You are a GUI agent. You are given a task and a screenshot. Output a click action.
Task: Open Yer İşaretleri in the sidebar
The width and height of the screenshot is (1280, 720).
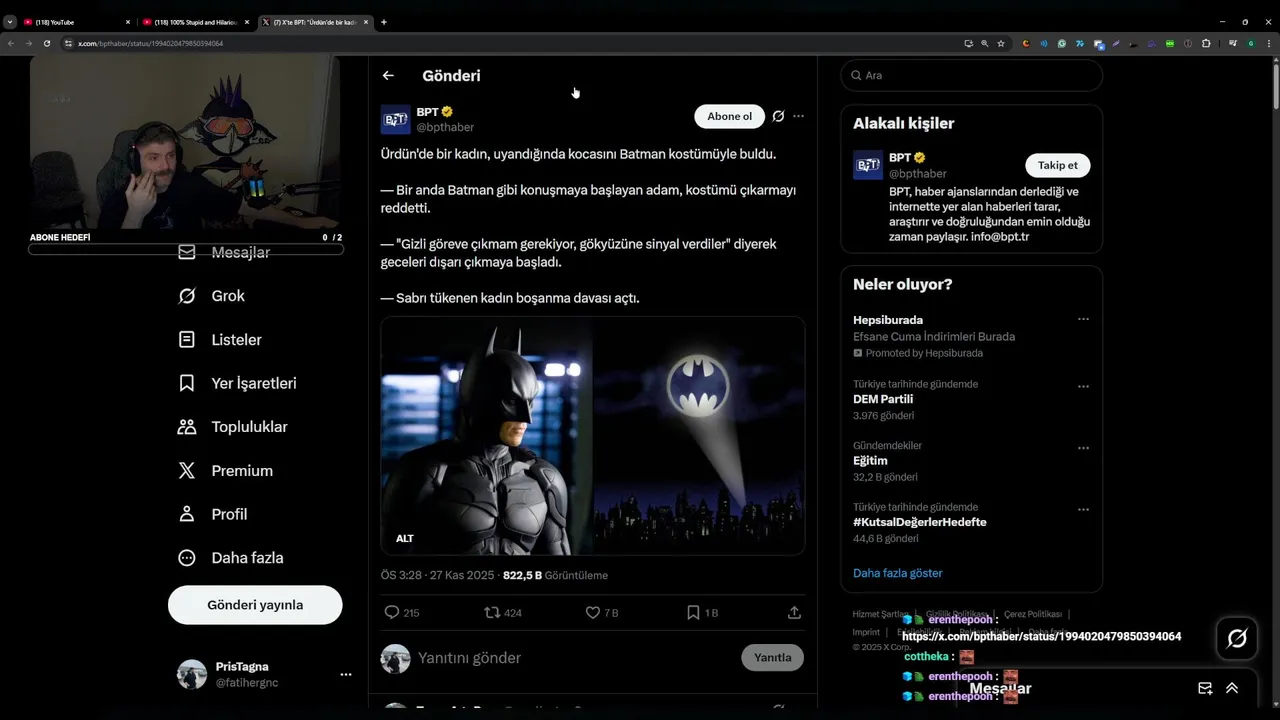[237, 383]
